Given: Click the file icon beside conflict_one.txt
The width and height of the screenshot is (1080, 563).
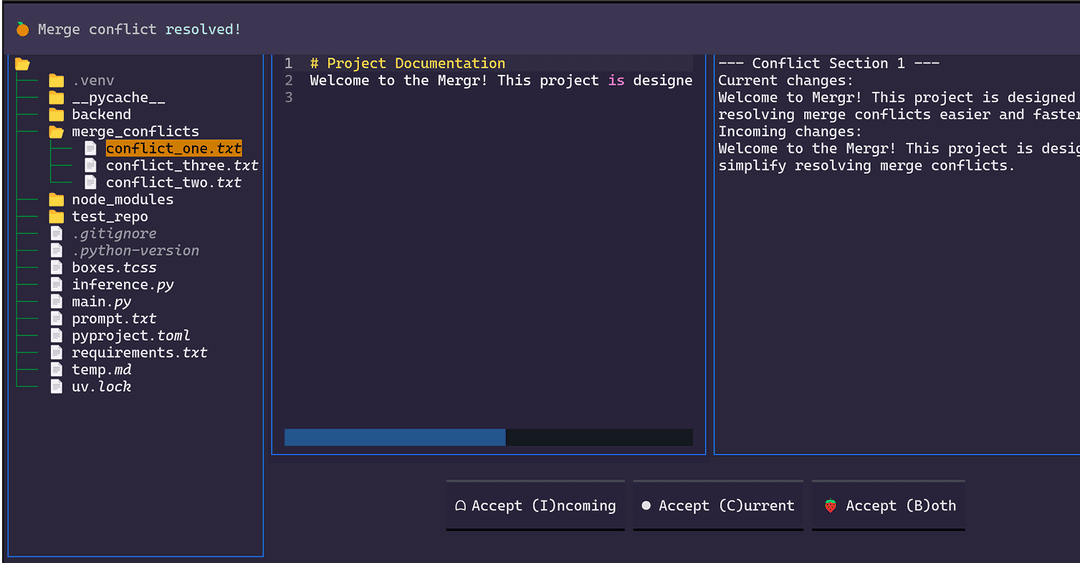Looking at the screenshot, I should pos(90,149).
